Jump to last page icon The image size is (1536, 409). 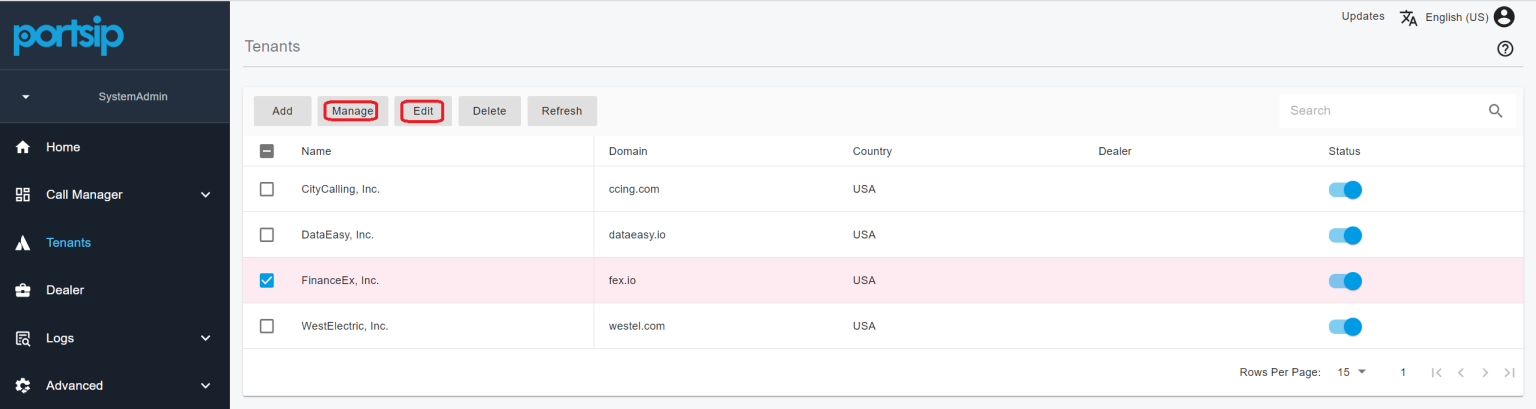point(1509,372)
